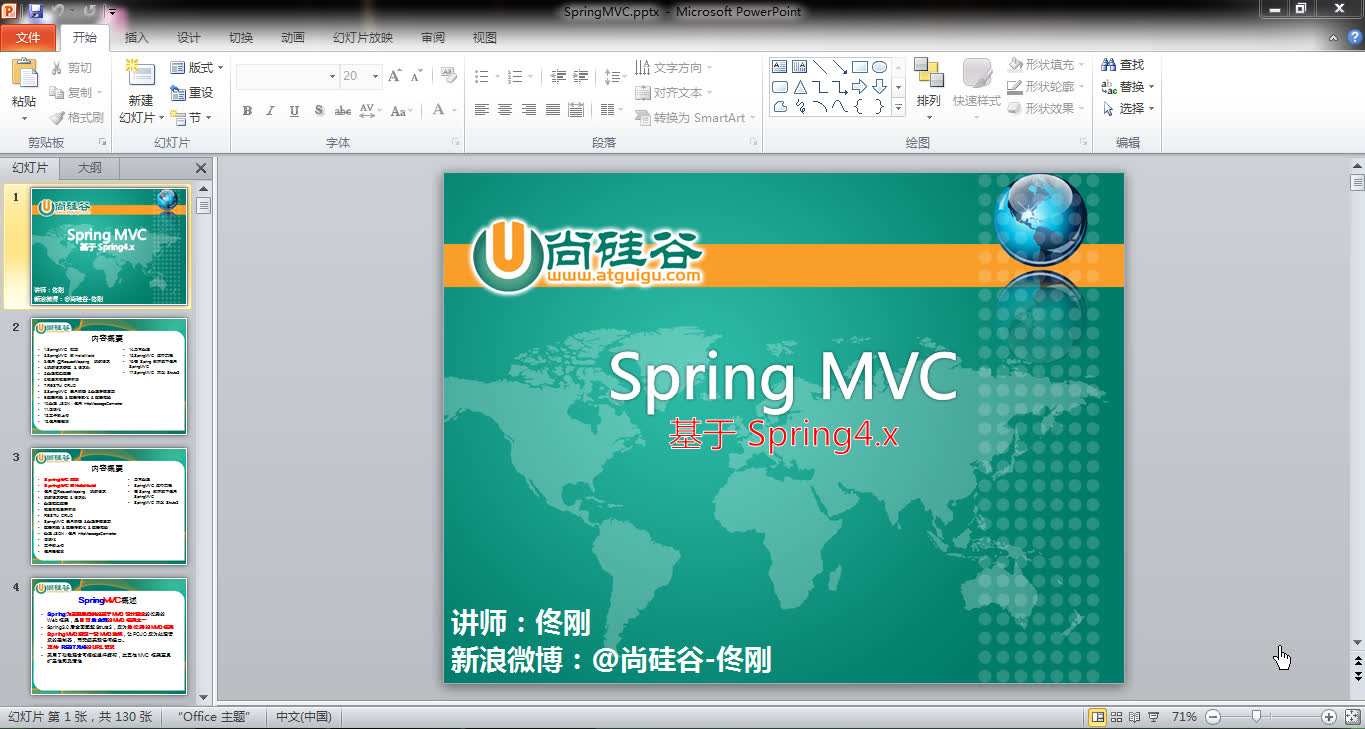
Task: Select the Rectangle shape in gallery
Action: (859, 67)
